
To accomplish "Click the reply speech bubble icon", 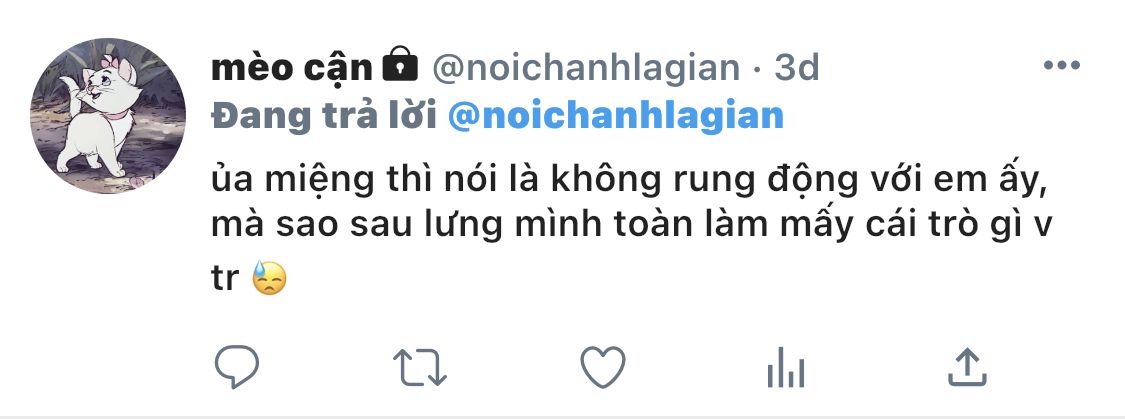I will (237, 368).
